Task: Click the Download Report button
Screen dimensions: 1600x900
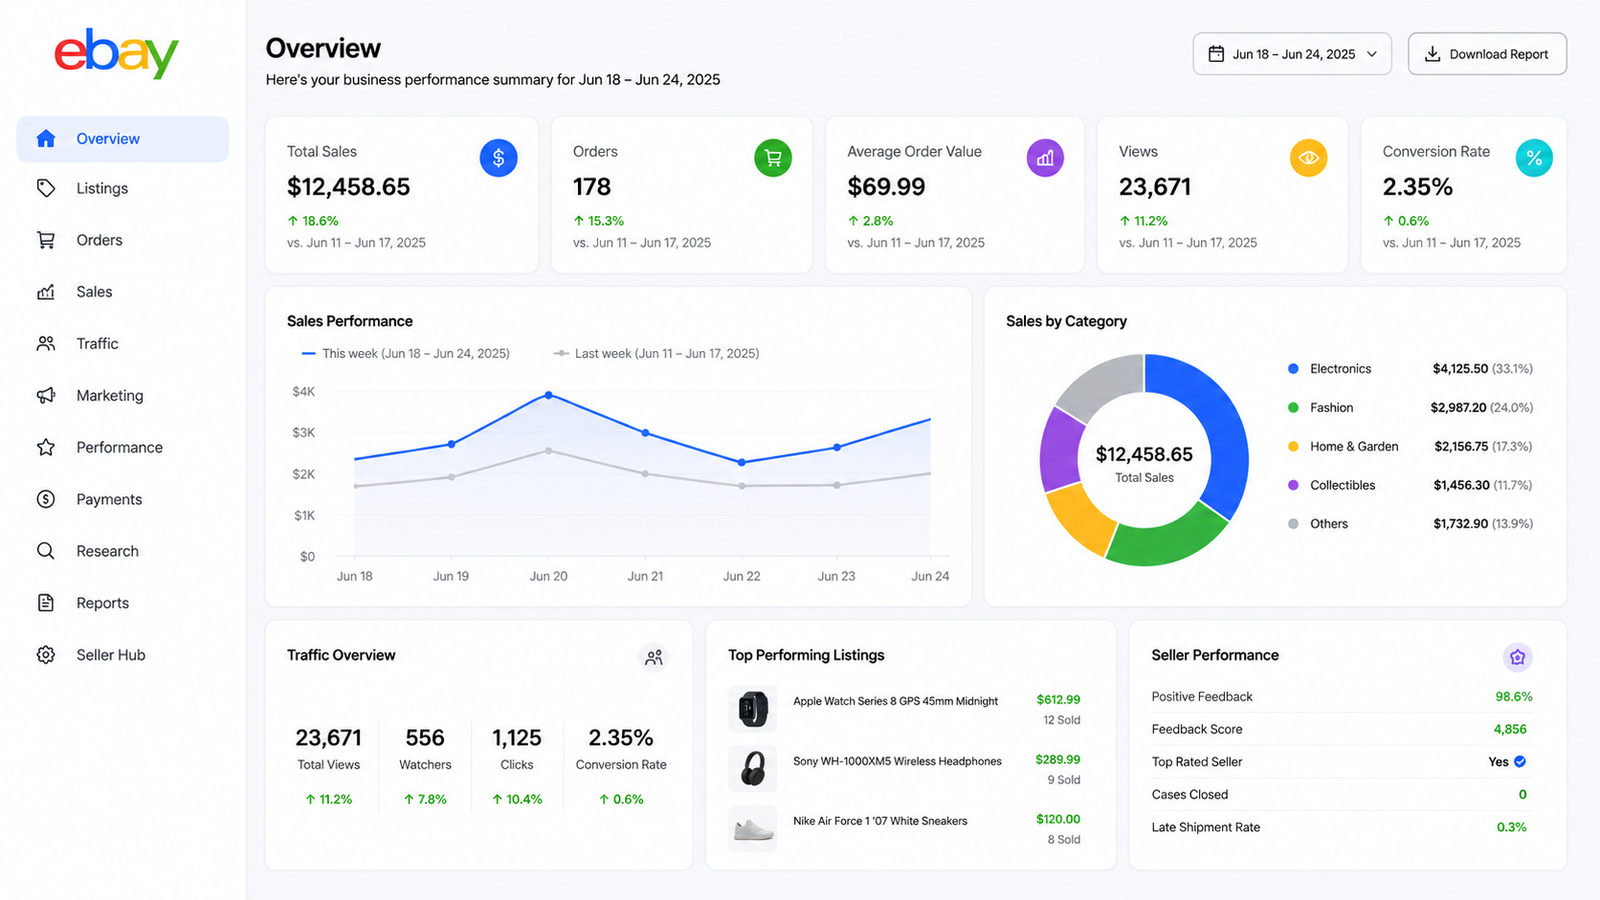Action: [1487, 54]
